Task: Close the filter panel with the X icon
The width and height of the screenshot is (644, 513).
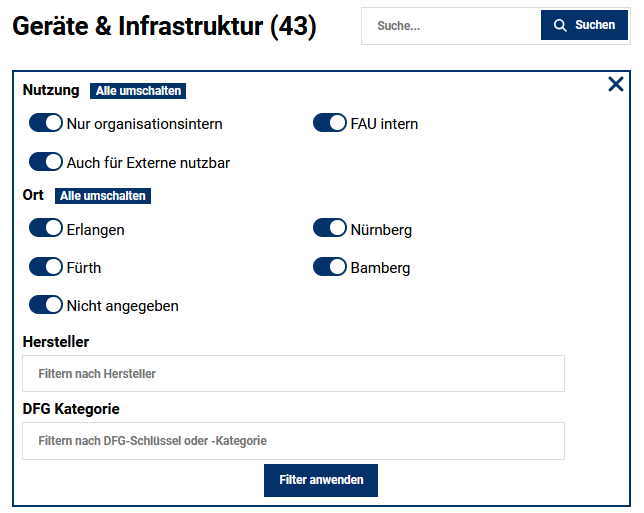Action: point(616,85)
